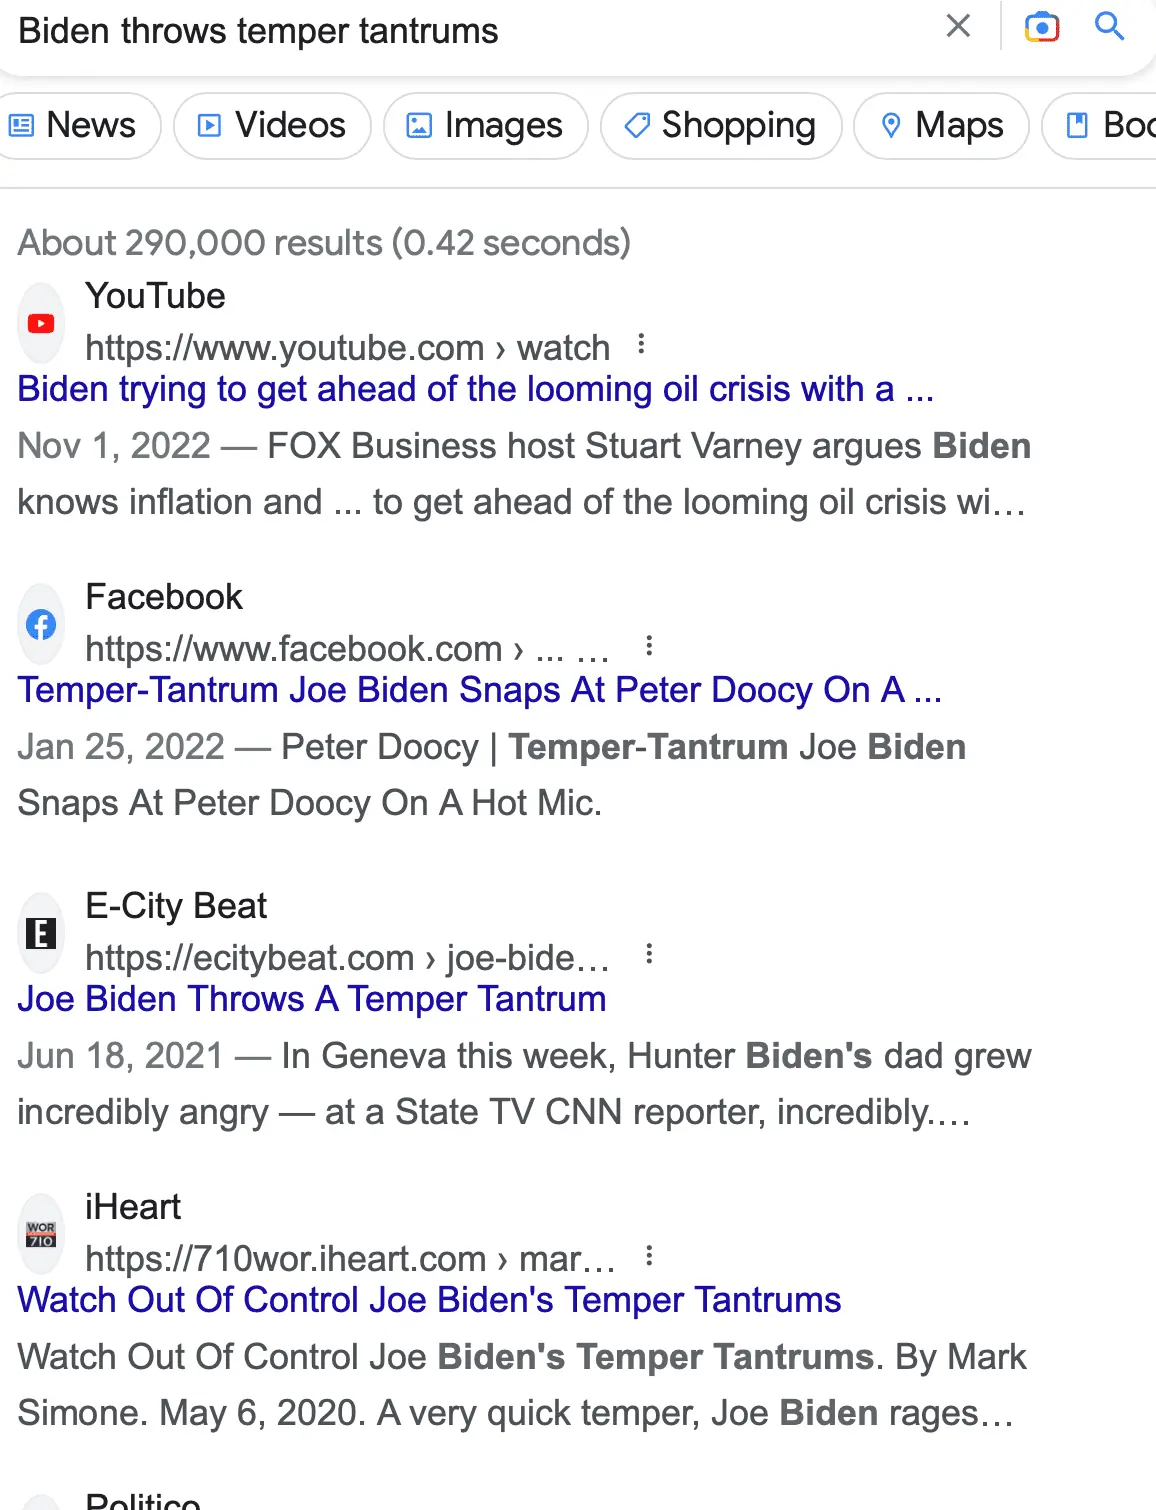Open more options for Facebook result
Viewport: 1156px width, 1510px height.
[649, 647]
